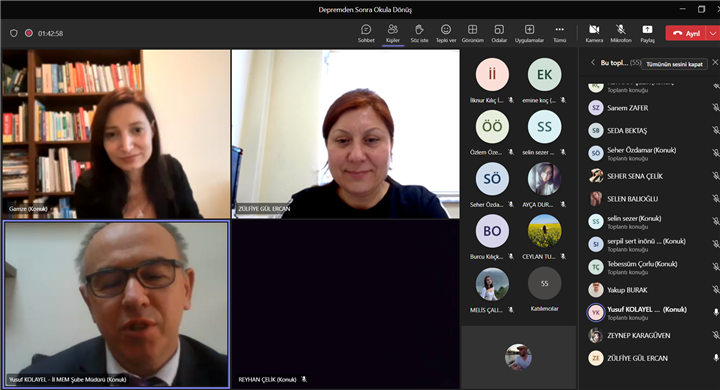Leave meeting with Ayrıl button
Image resolution: width=720 pixels, height=390 pixels.
(x=686, y=33)
